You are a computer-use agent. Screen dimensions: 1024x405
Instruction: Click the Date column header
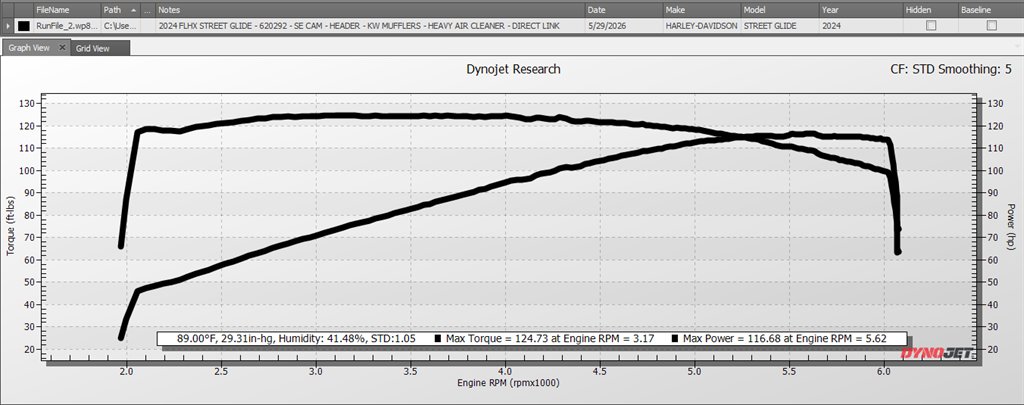pyautogui.click(x=624, y=10)
